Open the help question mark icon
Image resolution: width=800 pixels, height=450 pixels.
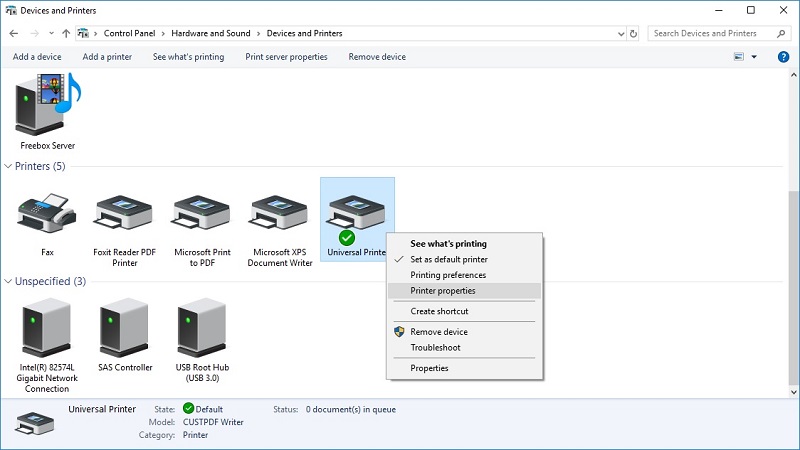783,57
